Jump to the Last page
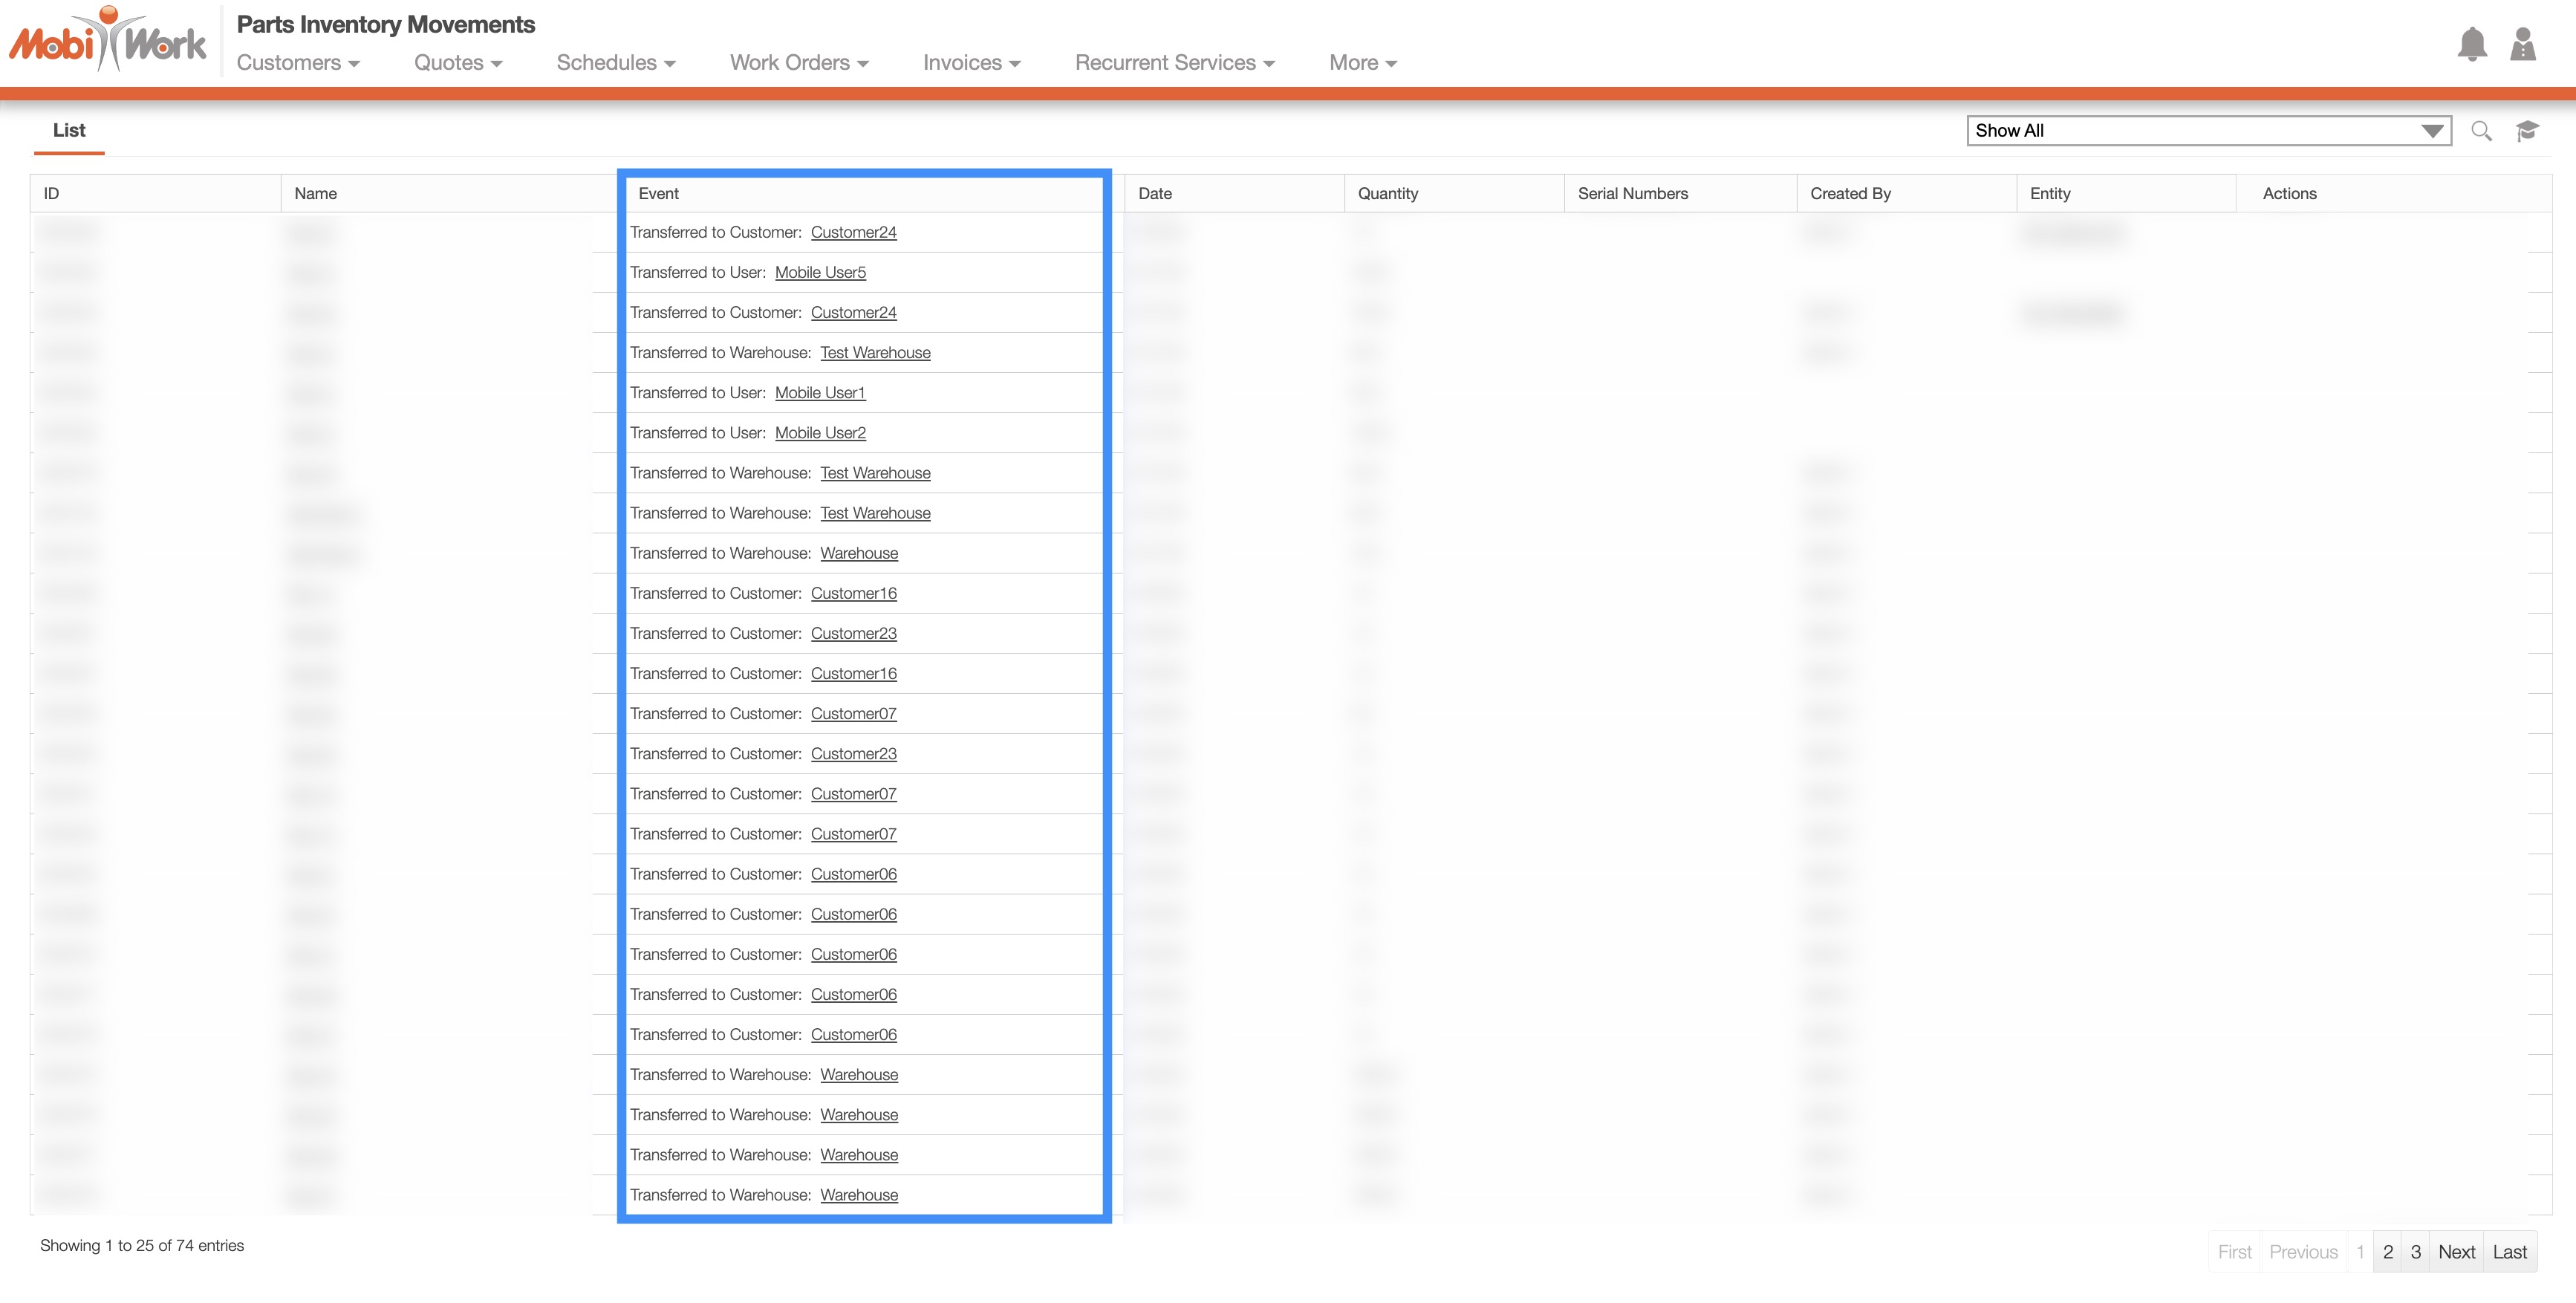Screen dimensions: 2576x1303 point(2509,1252)
